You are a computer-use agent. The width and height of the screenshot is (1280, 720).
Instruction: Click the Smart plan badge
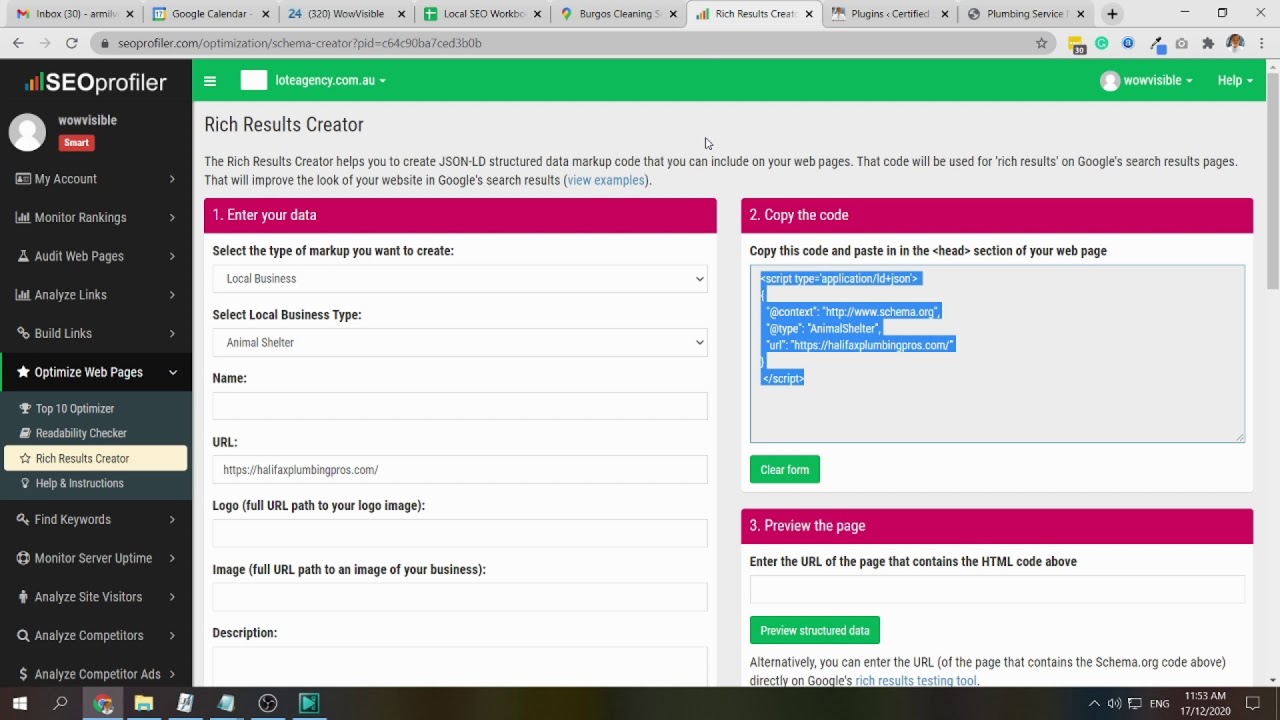(76, 143)
